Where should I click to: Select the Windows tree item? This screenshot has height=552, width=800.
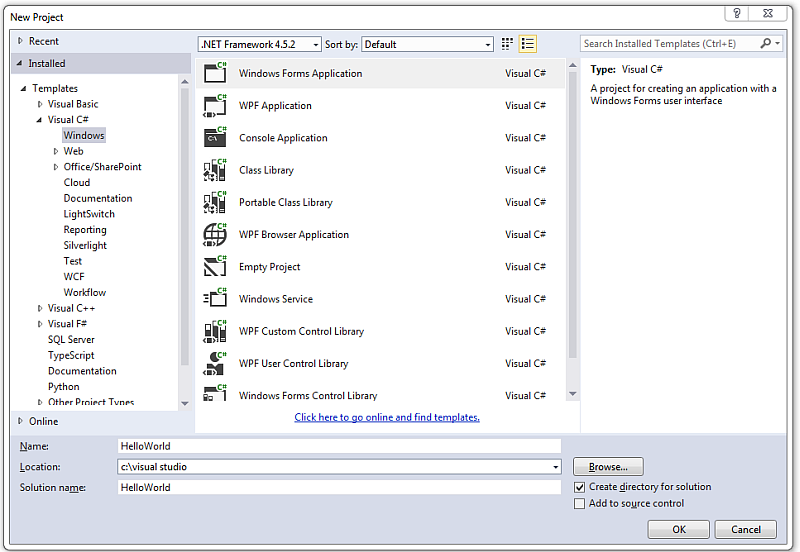pos(84,135)
